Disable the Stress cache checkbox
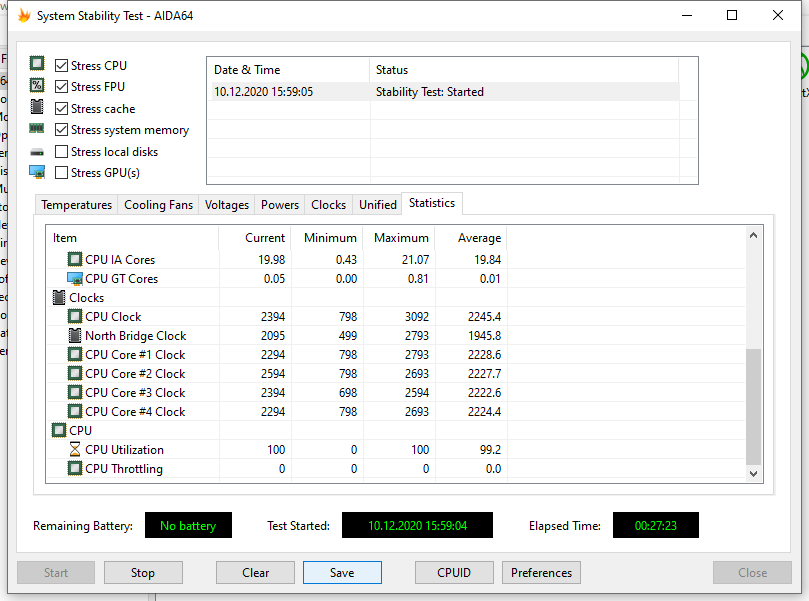This screenshot has width=809, height=601. tap(61, 108)
